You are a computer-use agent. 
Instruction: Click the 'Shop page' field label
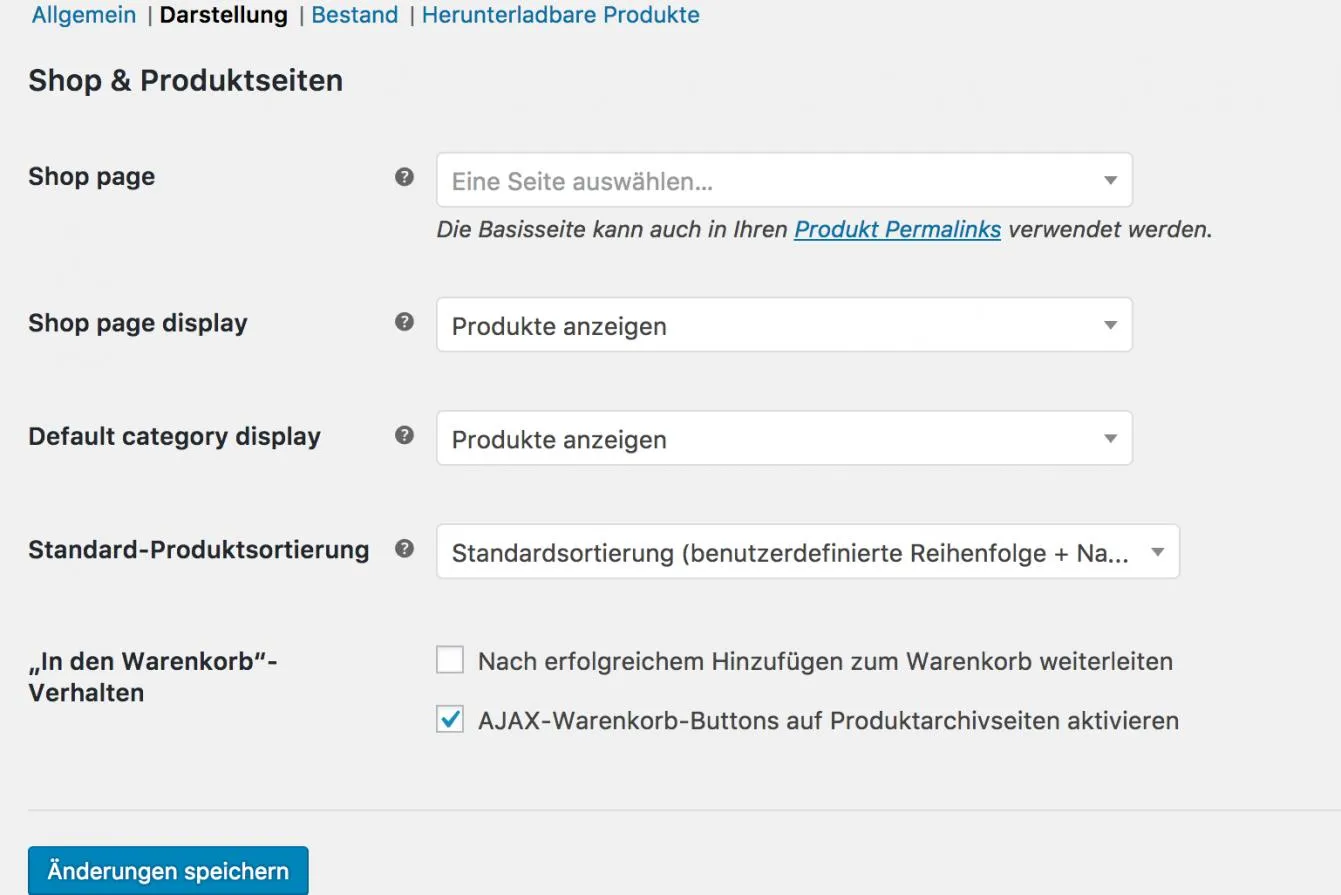pyautogui.click(x=92, y=177)
